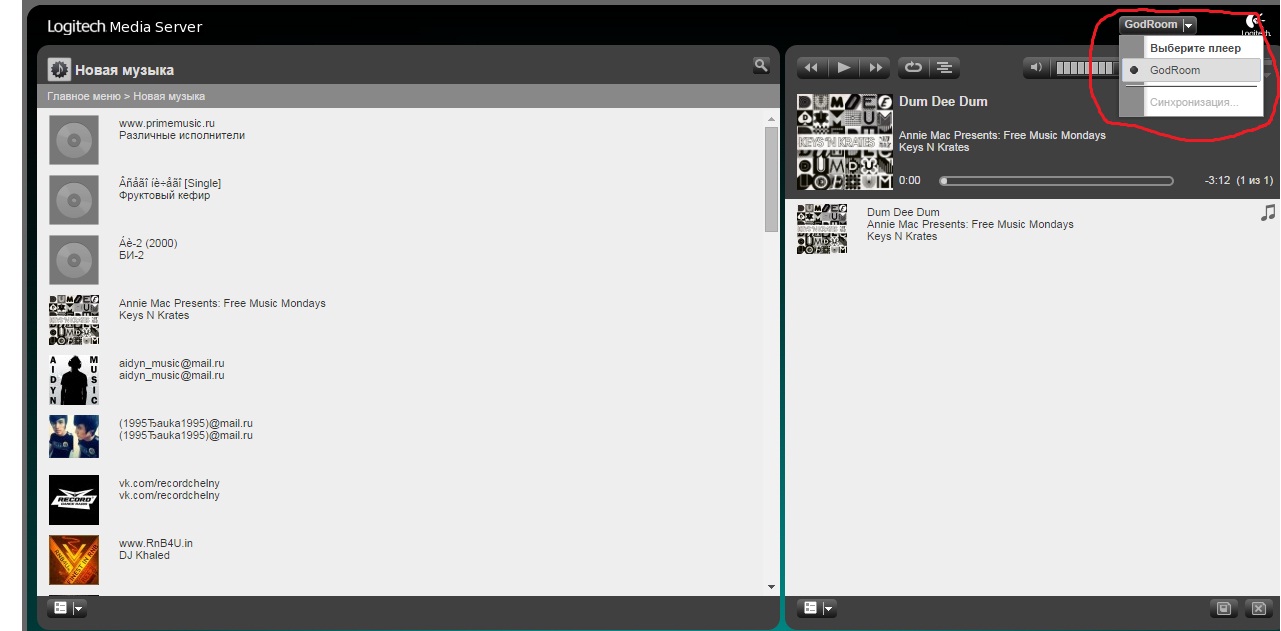Open search with the magnifier icon

click(761, 66)
